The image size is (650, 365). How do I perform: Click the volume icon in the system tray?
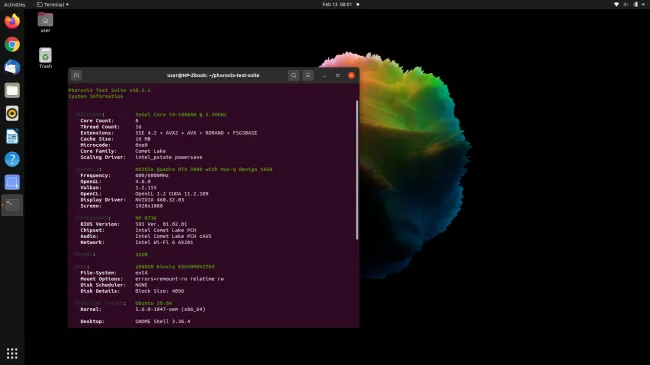[x=626, y=5]
